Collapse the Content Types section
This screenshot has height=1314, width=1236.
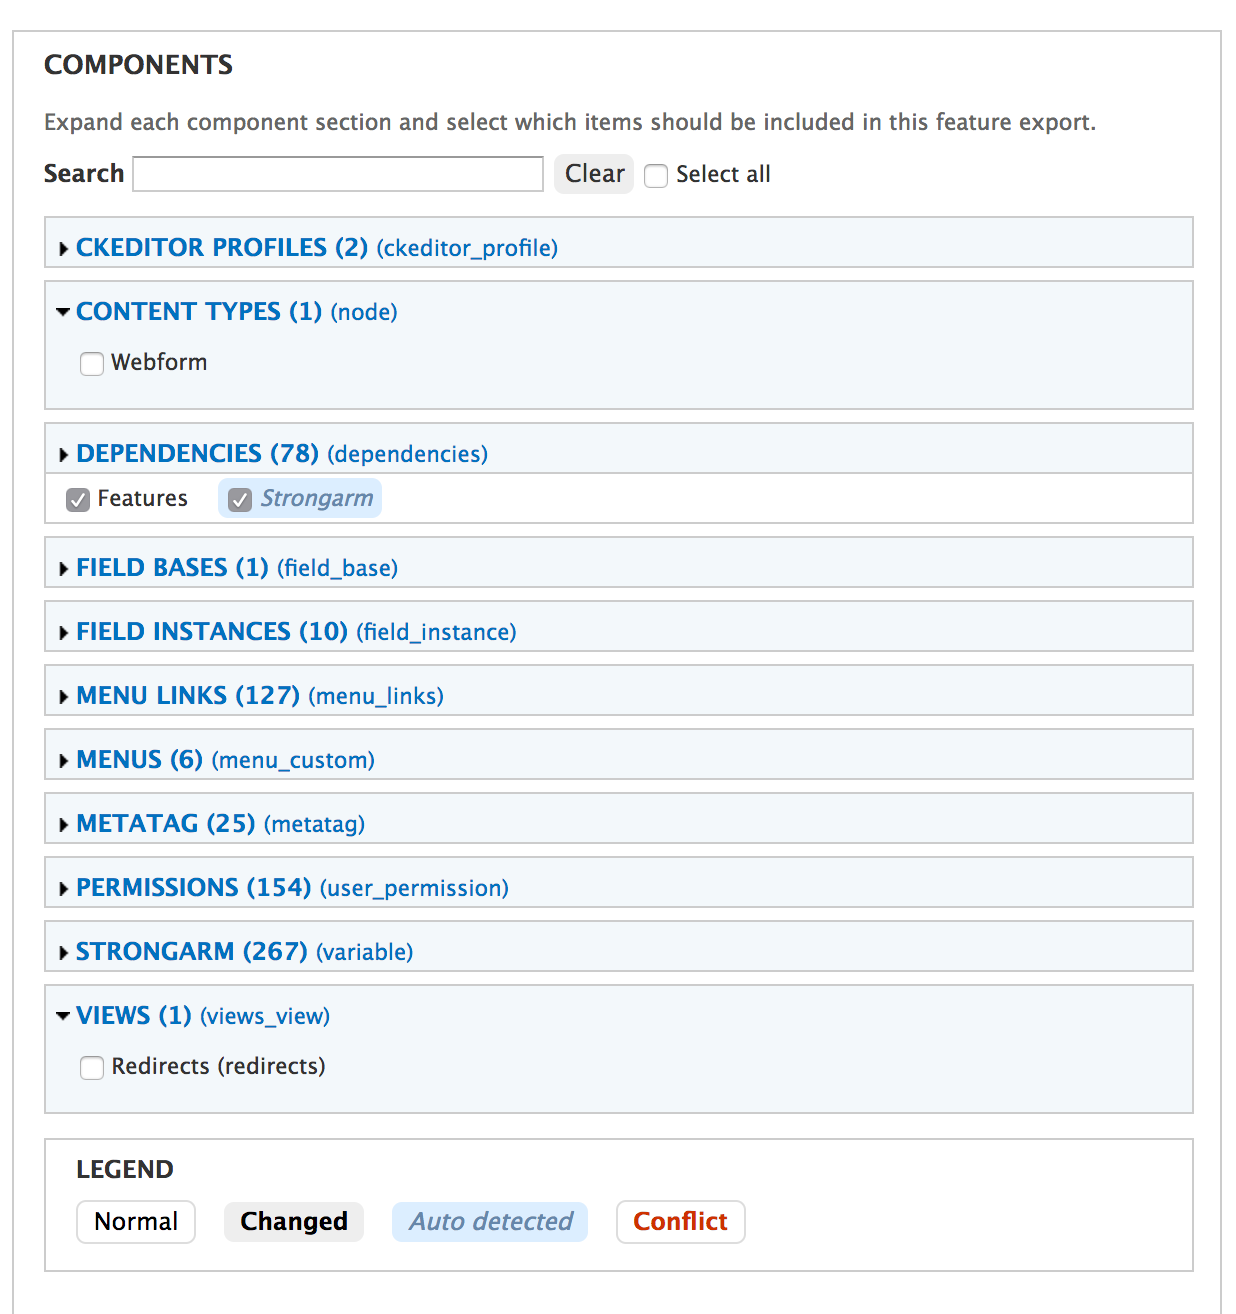(64, 312)
